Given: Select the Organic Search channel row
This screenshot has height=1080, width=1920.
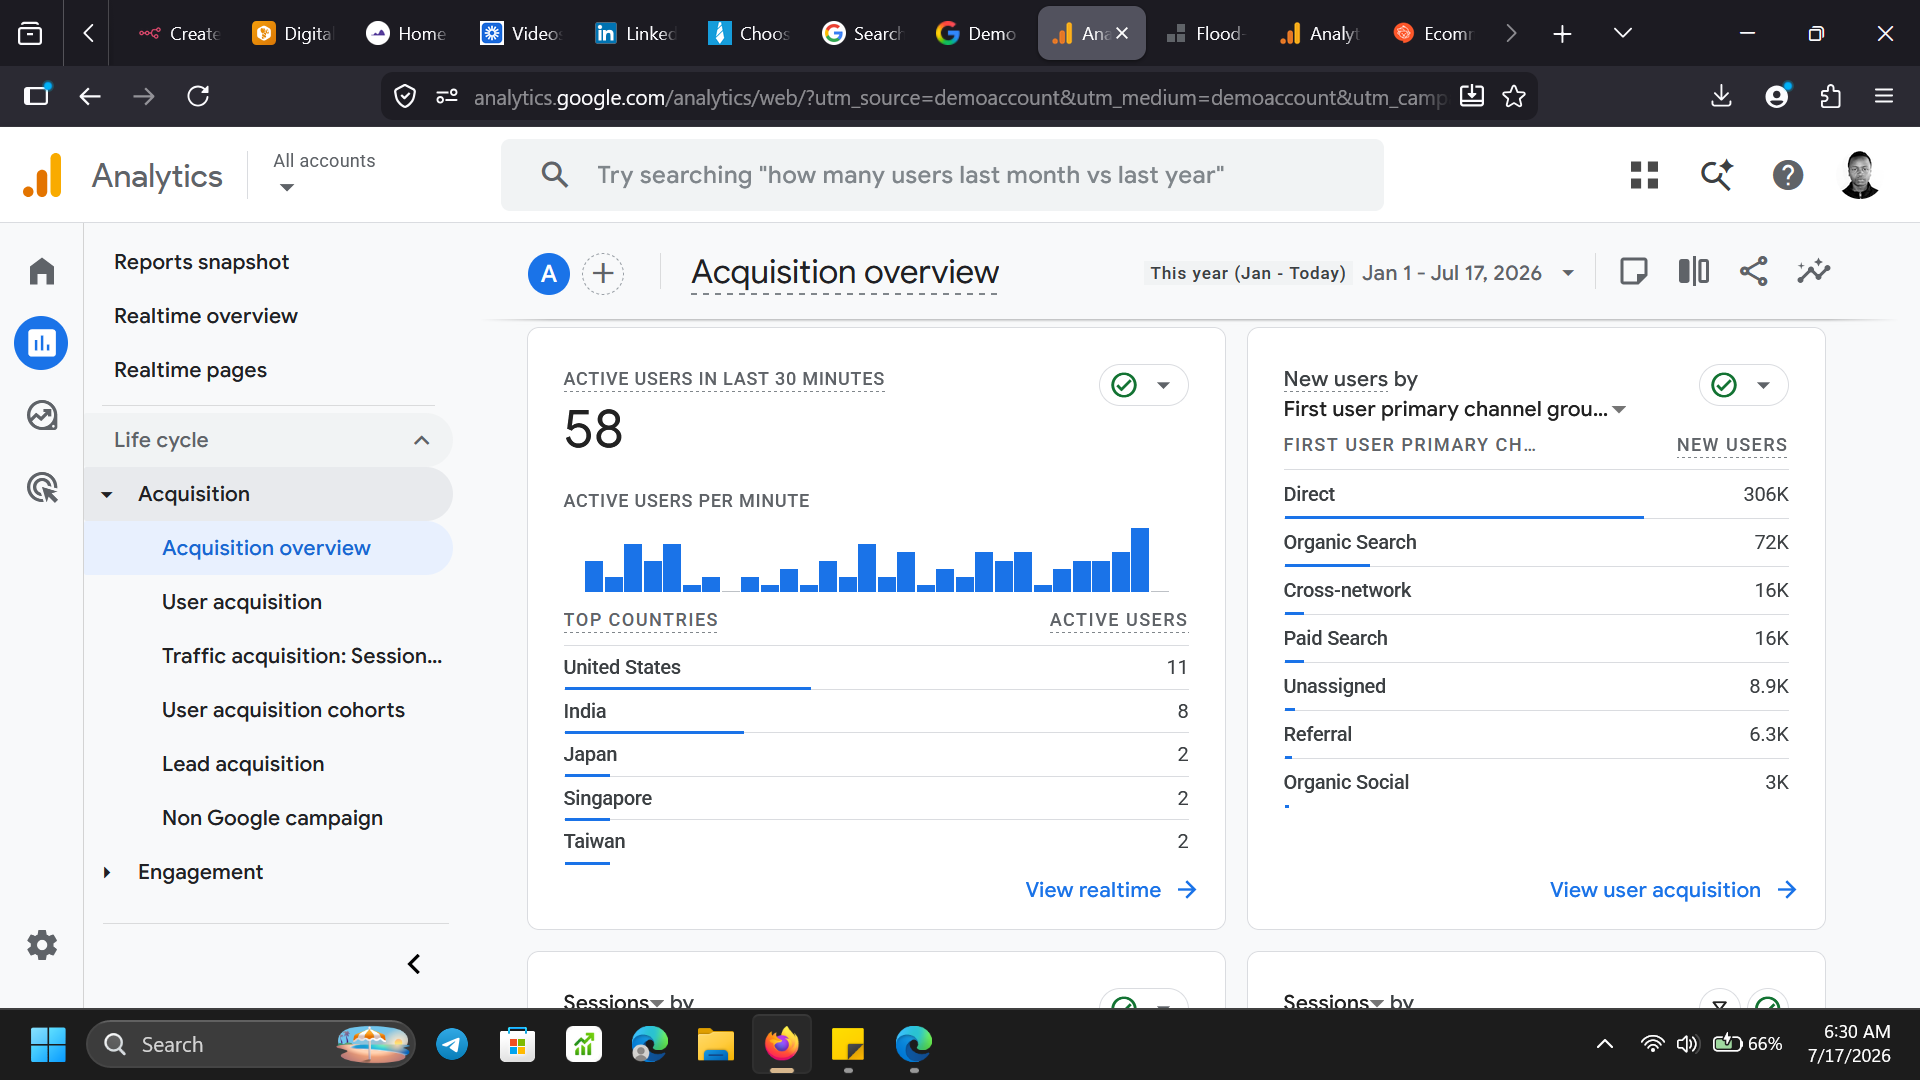Looking at the screenshot, I should (1536, 542).
